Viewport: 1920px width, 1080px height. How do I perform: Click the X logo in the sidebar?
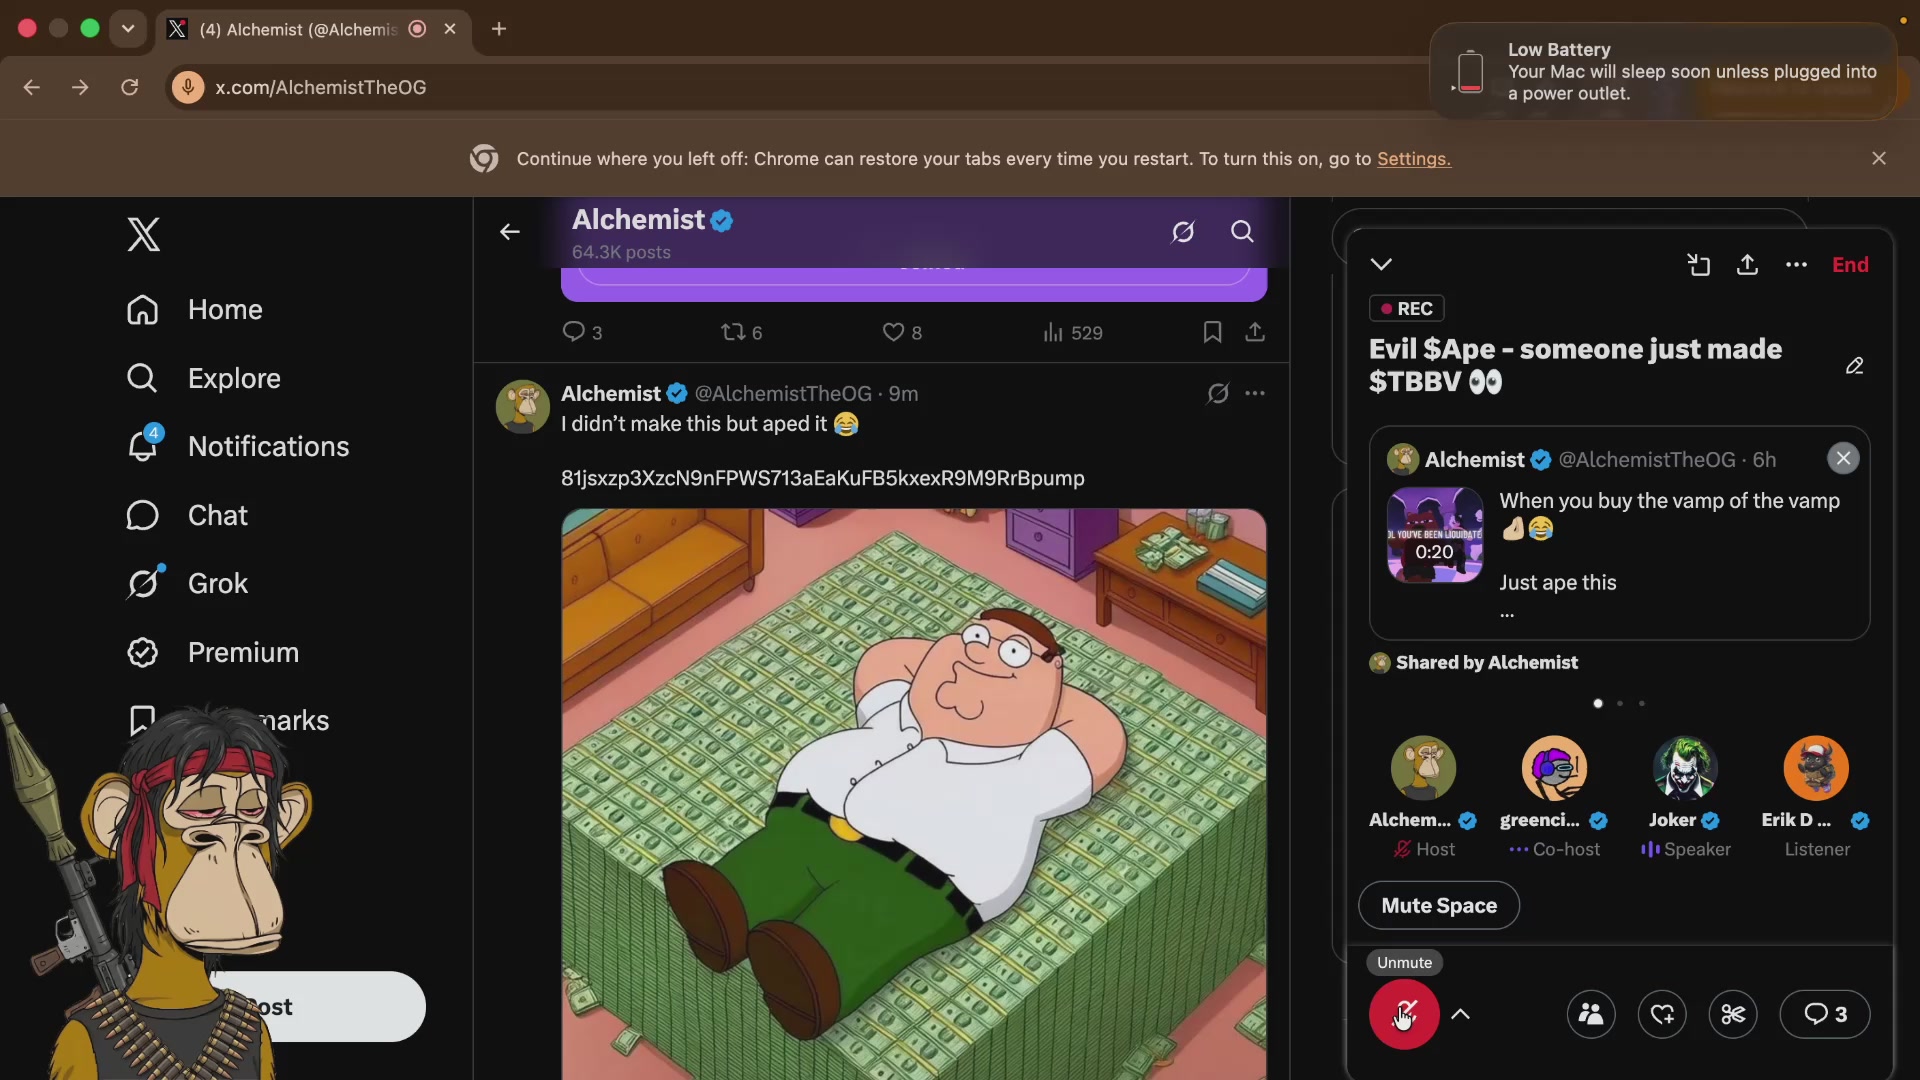click(143, 235)
